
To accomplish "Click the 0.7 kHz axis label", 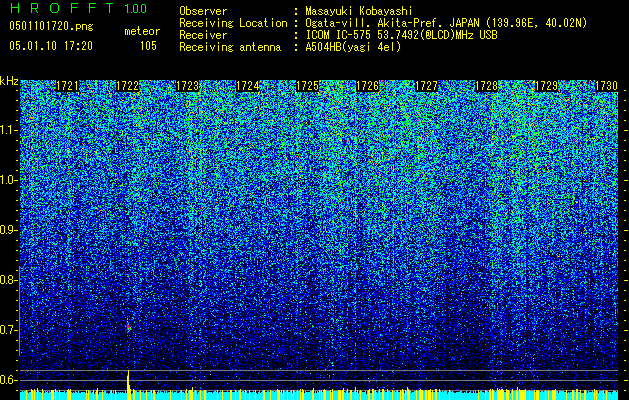I will (8, 330).
